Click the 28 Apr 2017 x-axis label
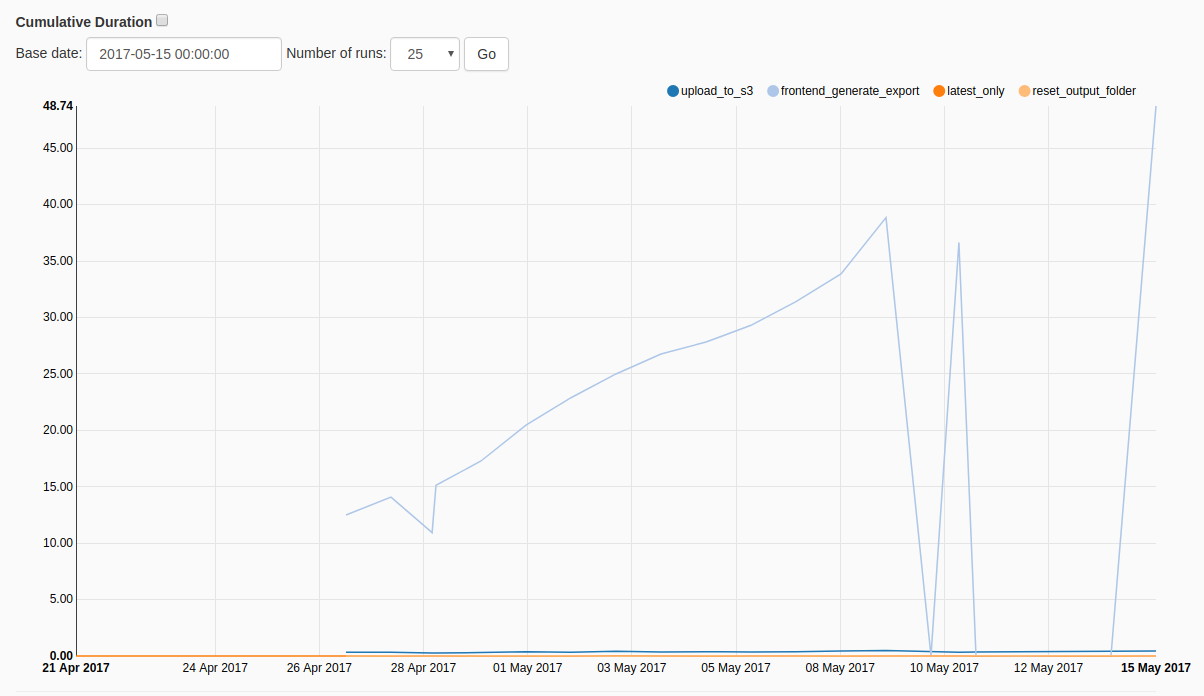1204x696 pixels. tap(424, 667)
